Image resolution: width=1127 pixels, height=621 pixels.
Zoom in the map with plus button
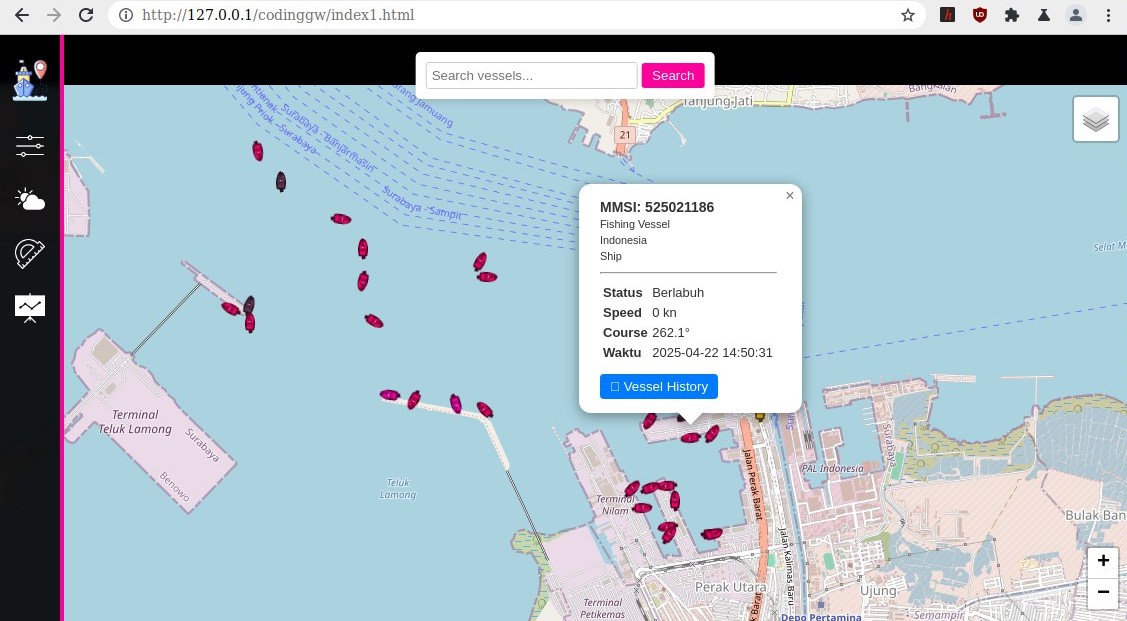pos(1103,561)
